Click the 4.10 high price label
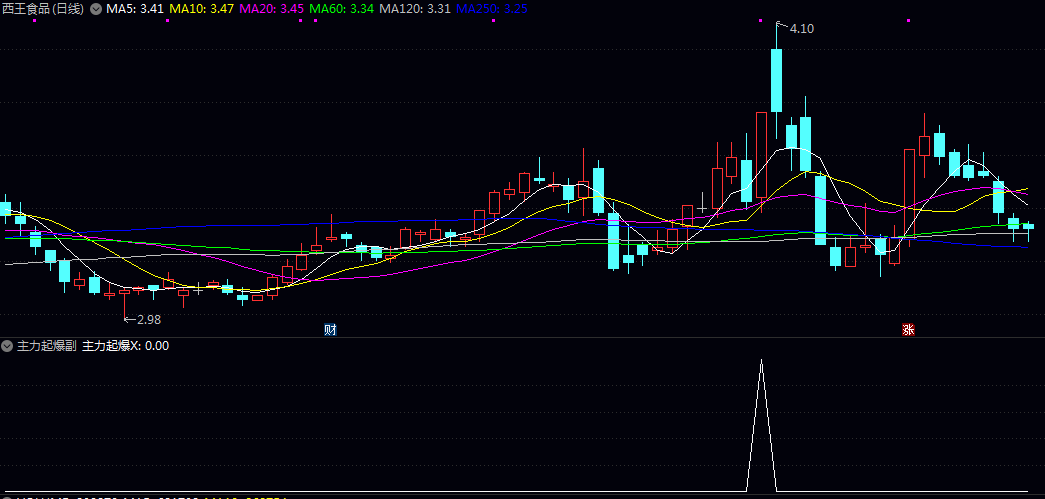Screen dimensions: 1045x499 (x=802, y=29)
